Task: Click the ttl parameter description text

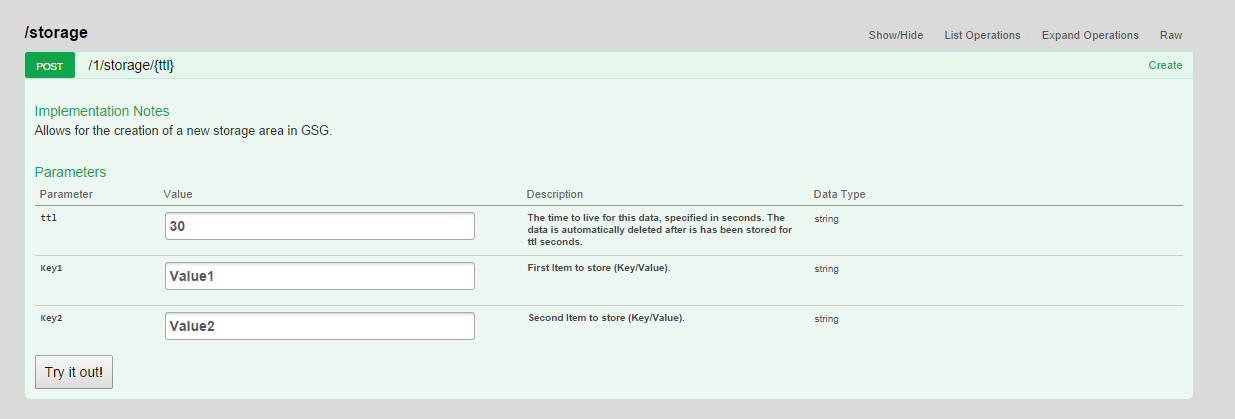Action: pyautogui.click(x=660, y=230)
